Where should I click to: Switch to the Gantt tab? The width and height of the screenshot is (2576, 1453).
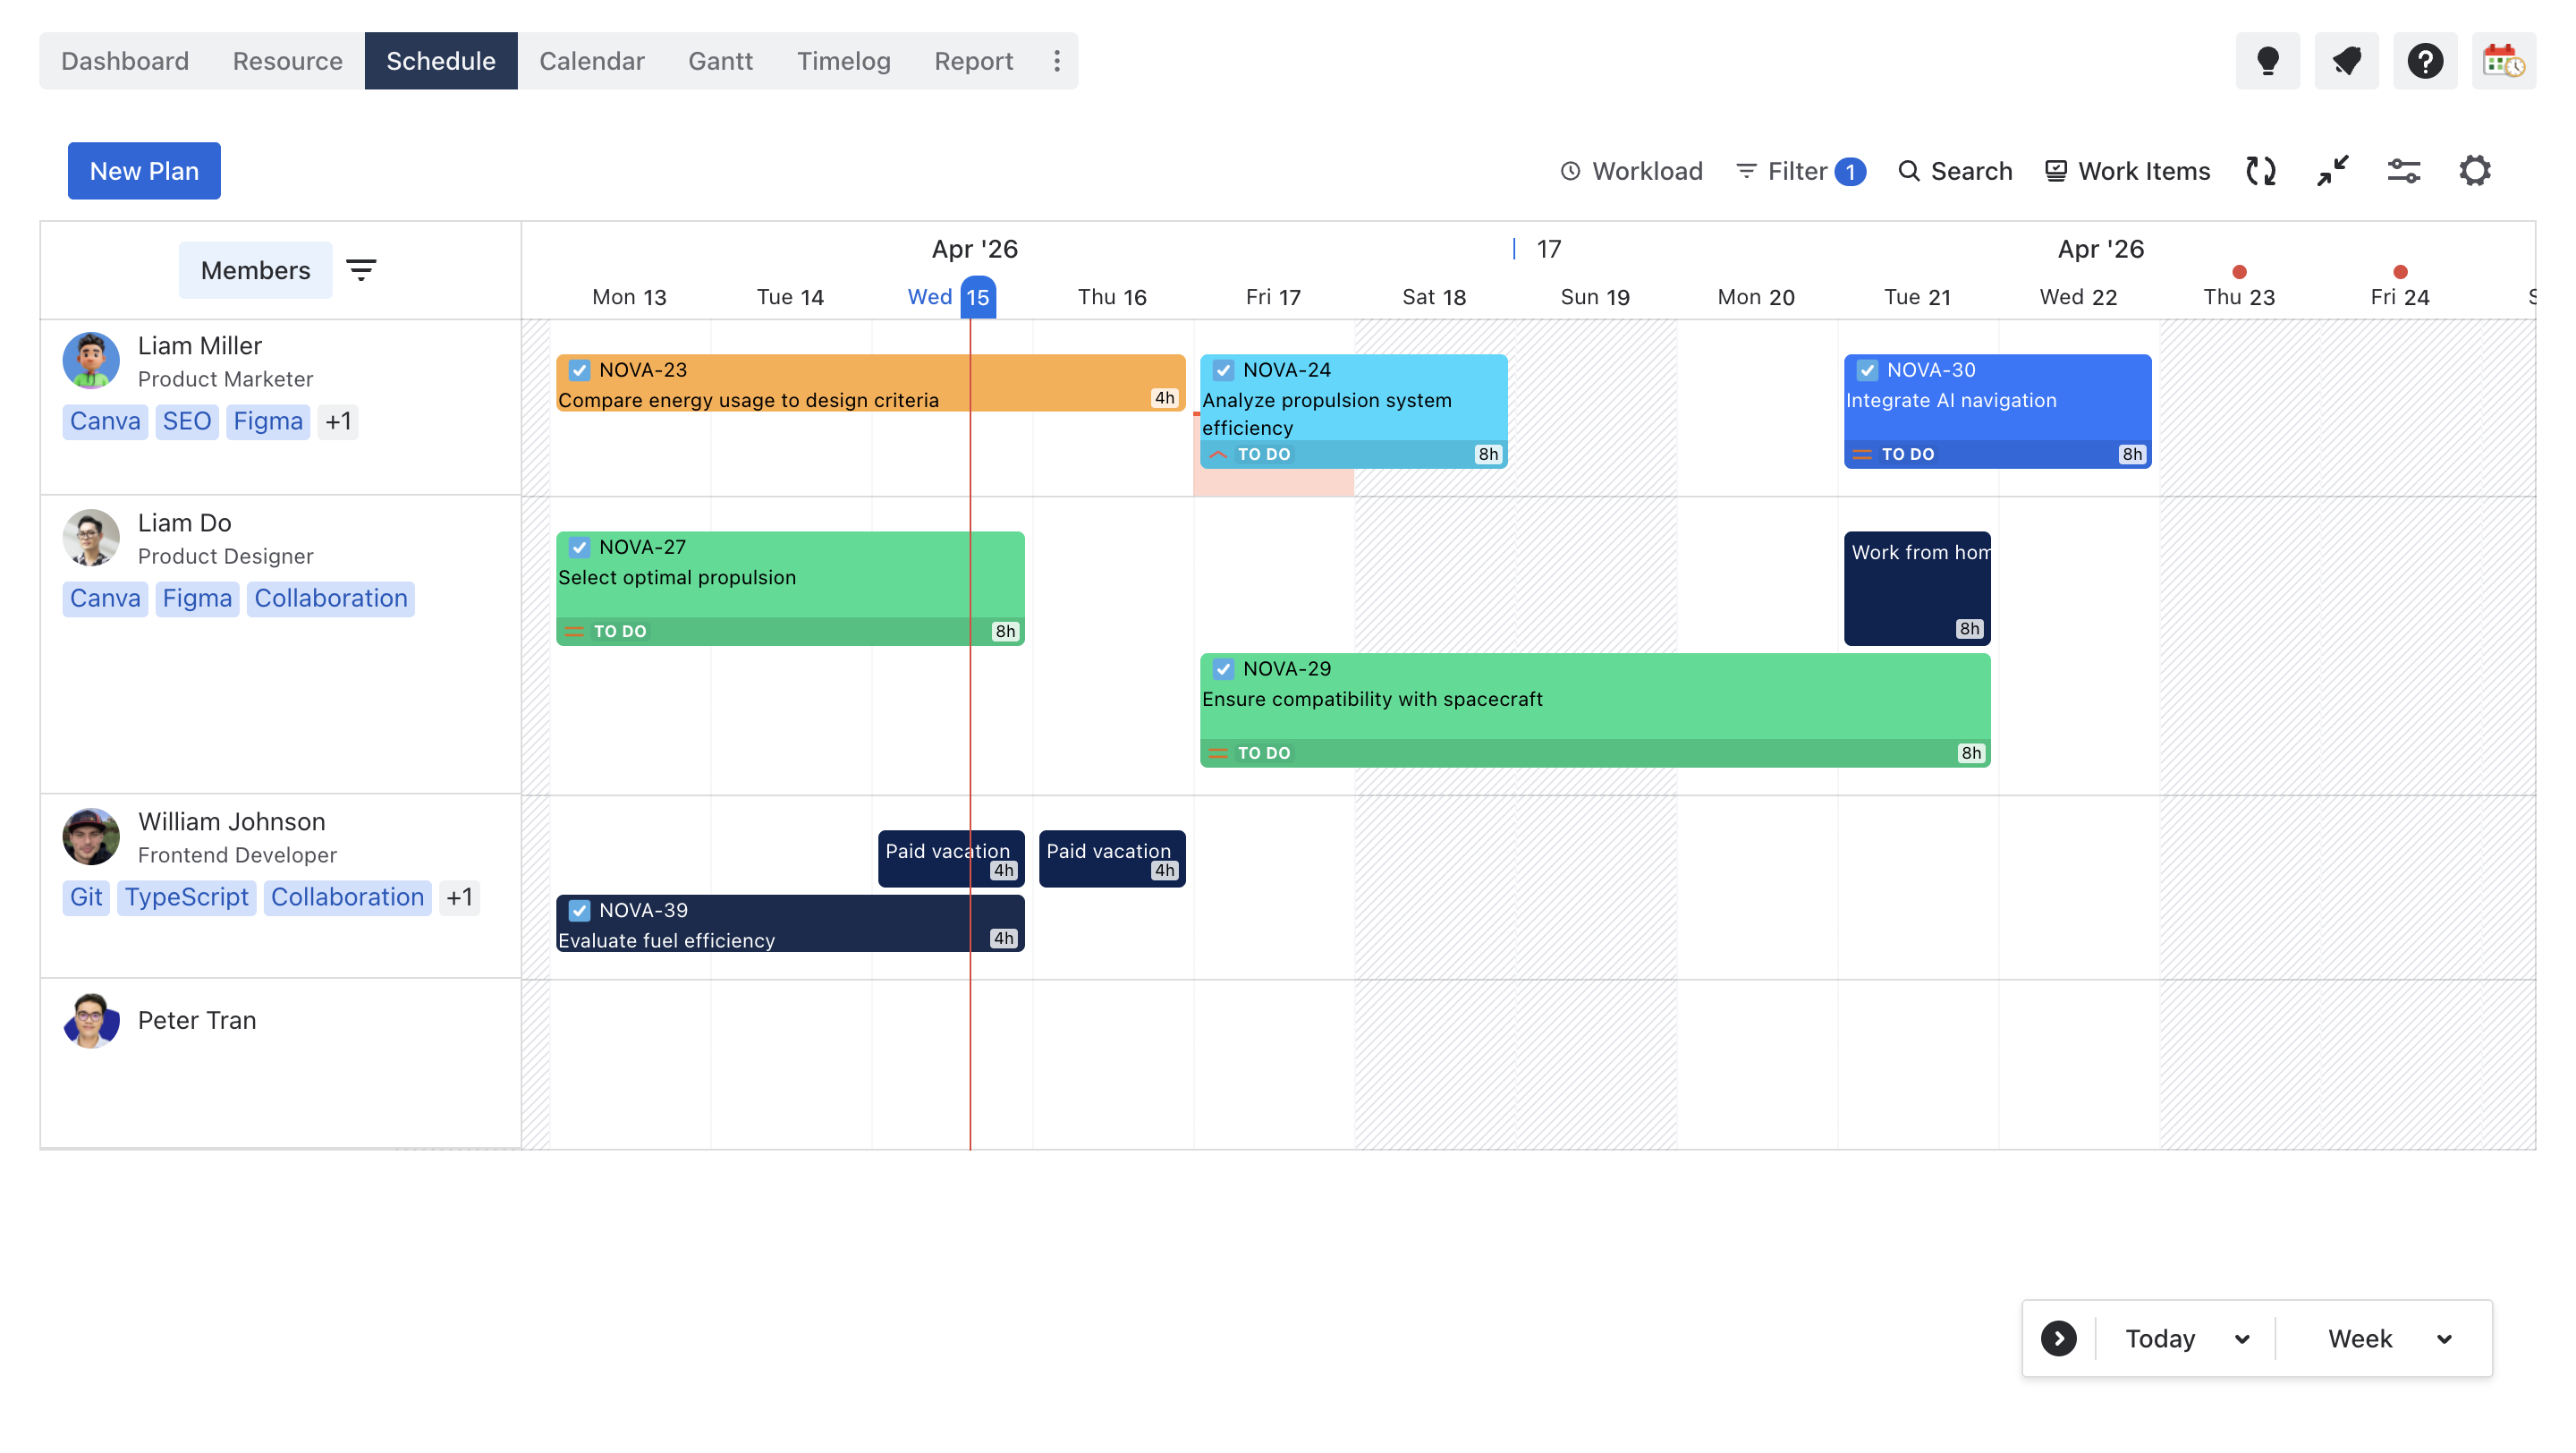tap(721, 61)
